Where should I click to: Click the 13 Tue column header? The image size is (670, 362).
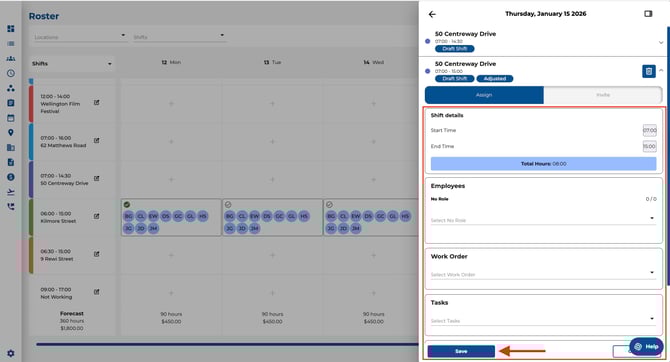pos(272,62)
